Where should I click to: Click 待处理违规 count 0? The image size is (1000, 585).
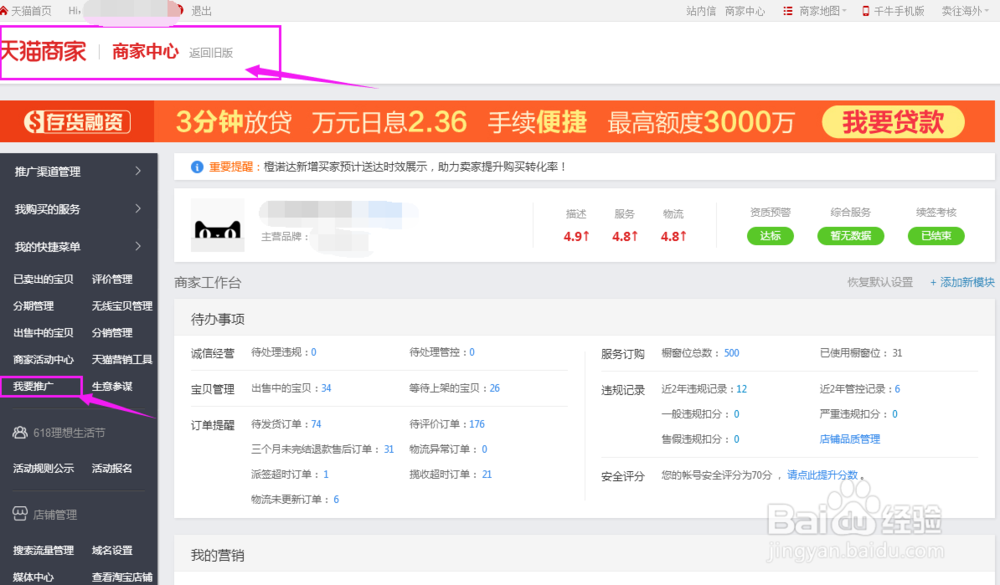pyautogui.click(x=314, y=353)
